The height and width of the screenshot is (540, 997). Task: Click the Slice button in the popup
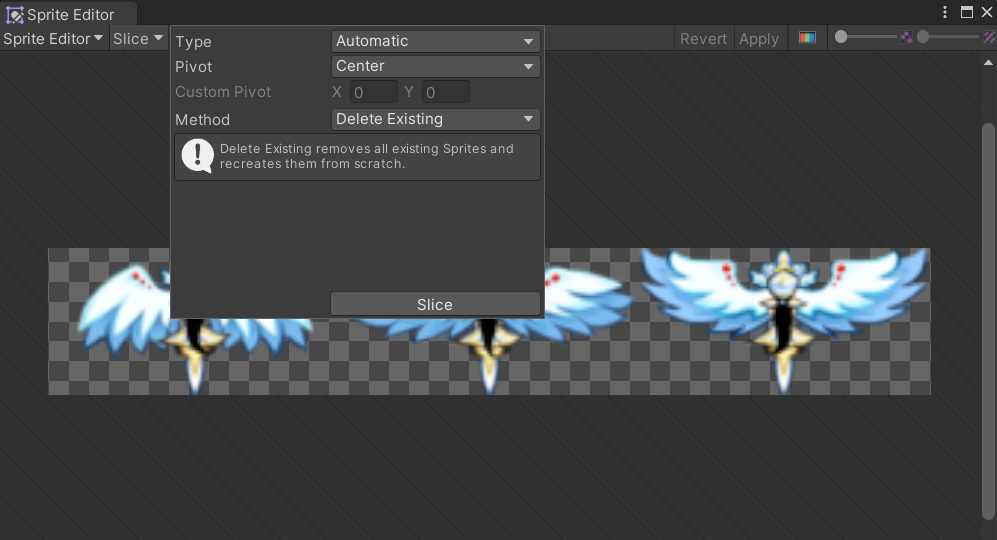[x=436, y=305]
